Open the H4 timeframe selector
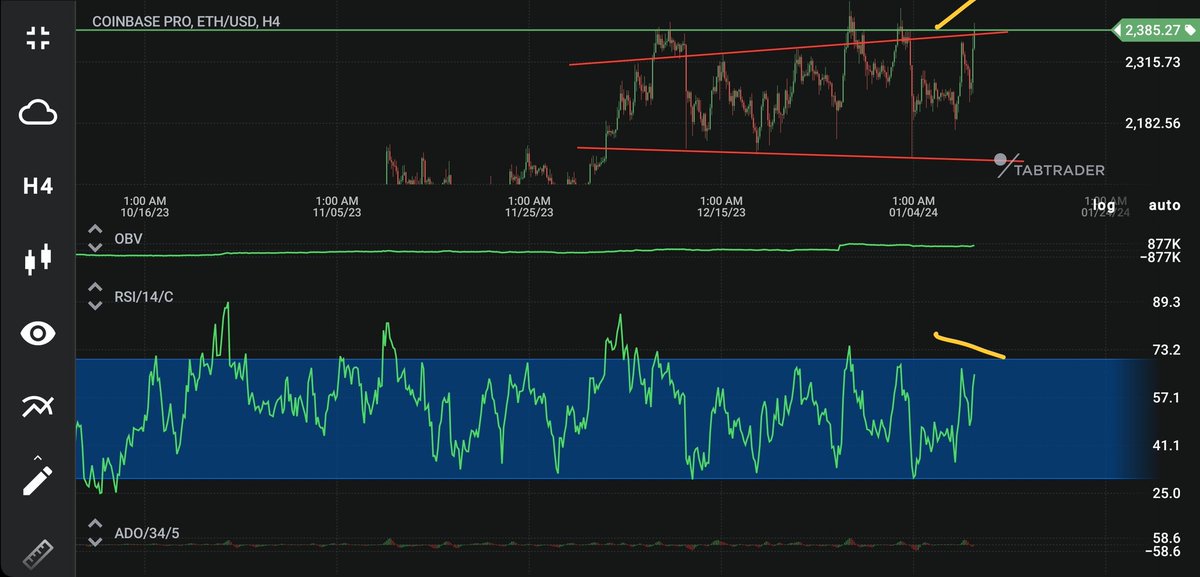The width and height of the screenshot is (1200, 577). 37,185
